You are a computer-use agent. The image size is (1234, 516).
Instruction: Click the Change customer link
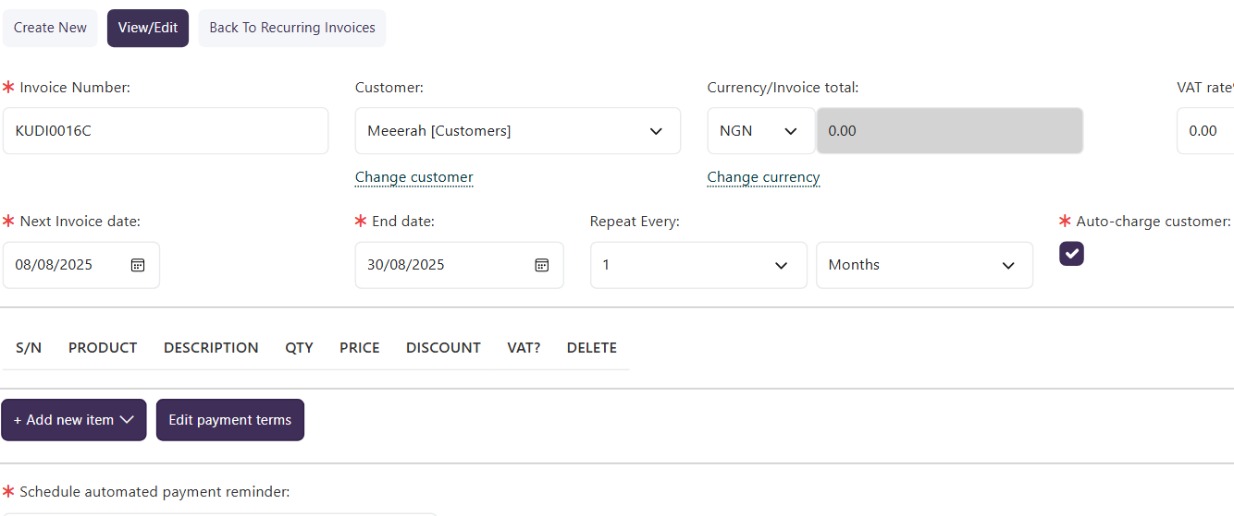414,177
